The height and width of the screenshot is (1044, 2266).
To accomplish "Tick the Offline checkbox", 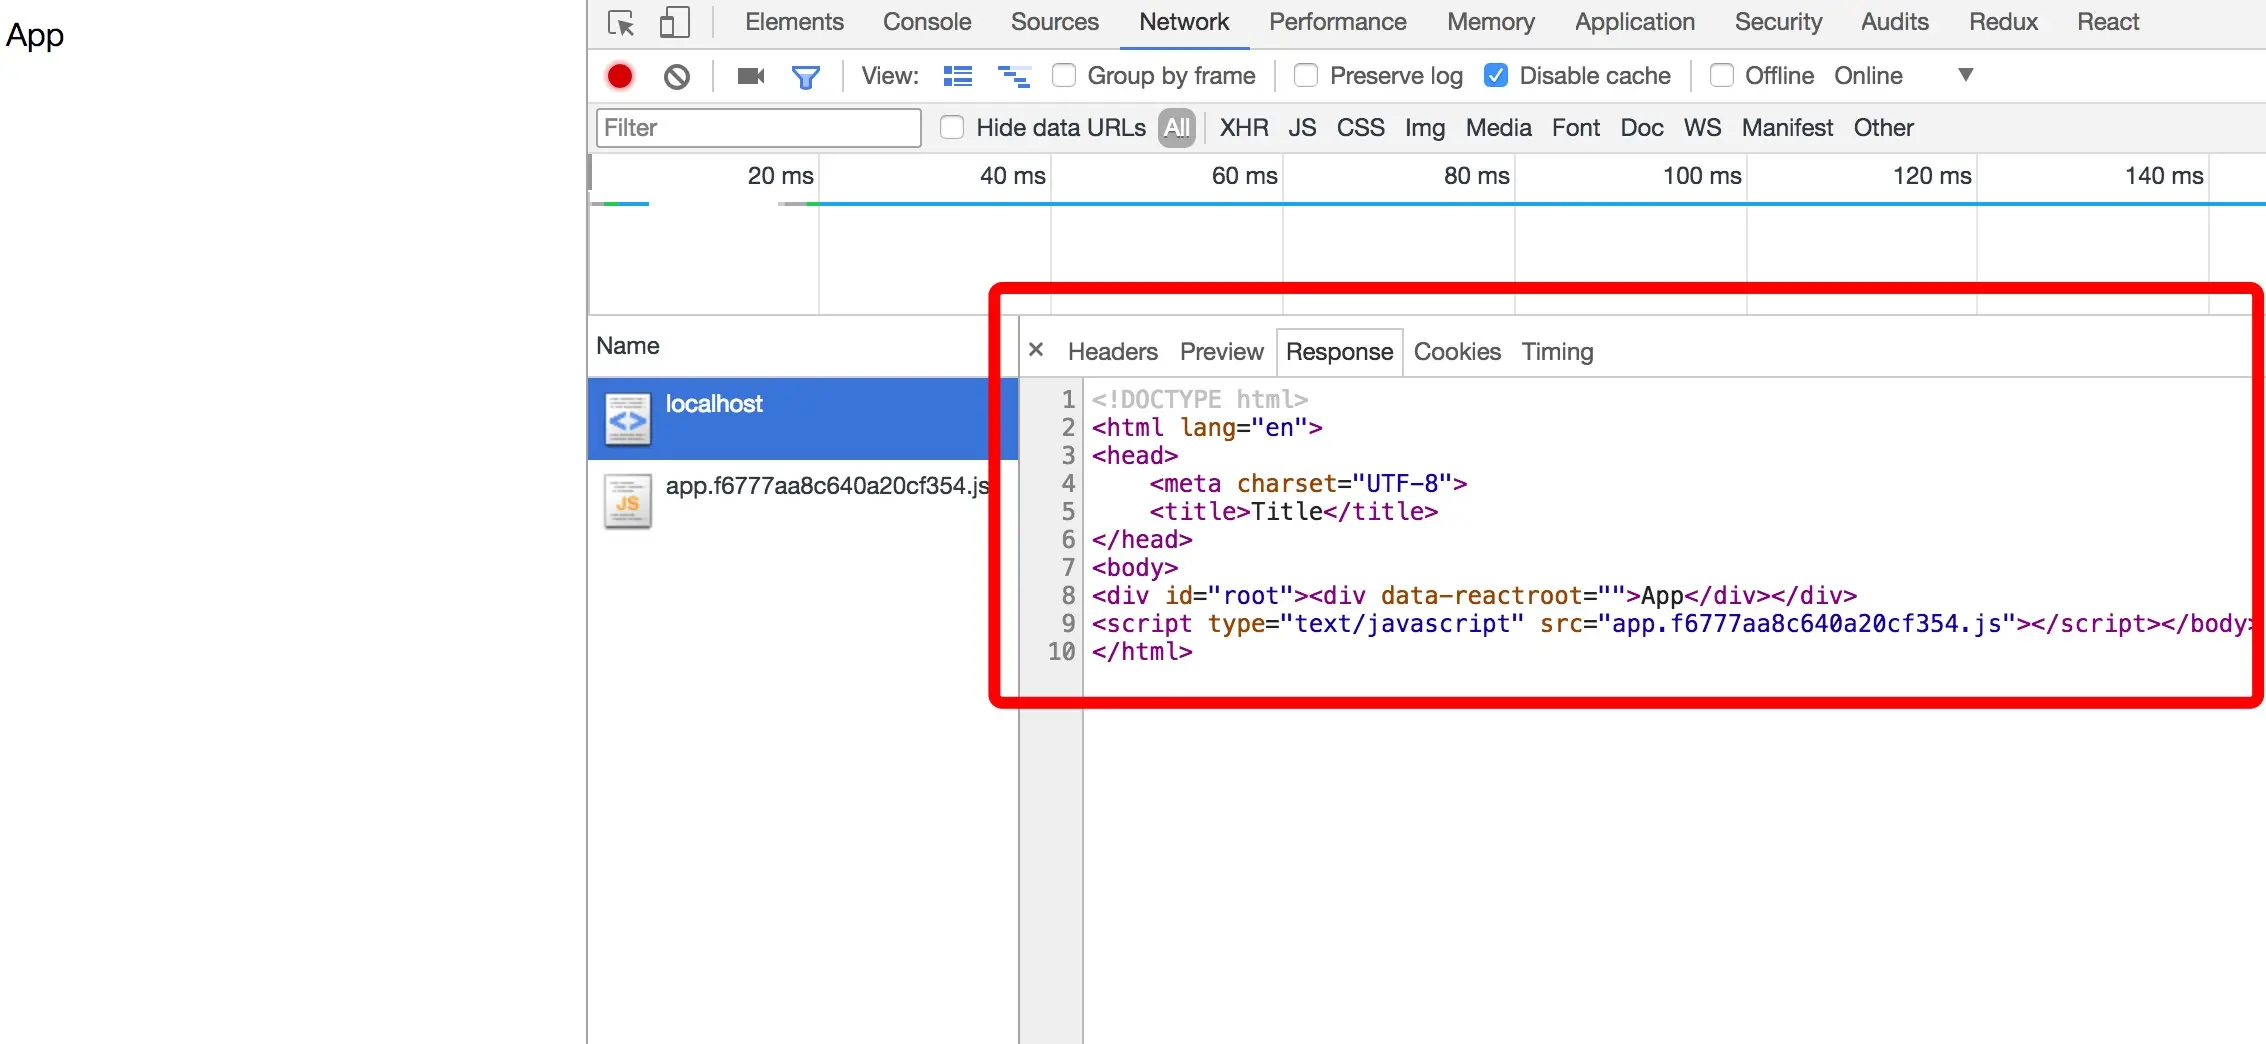I will click(1722, 75).
